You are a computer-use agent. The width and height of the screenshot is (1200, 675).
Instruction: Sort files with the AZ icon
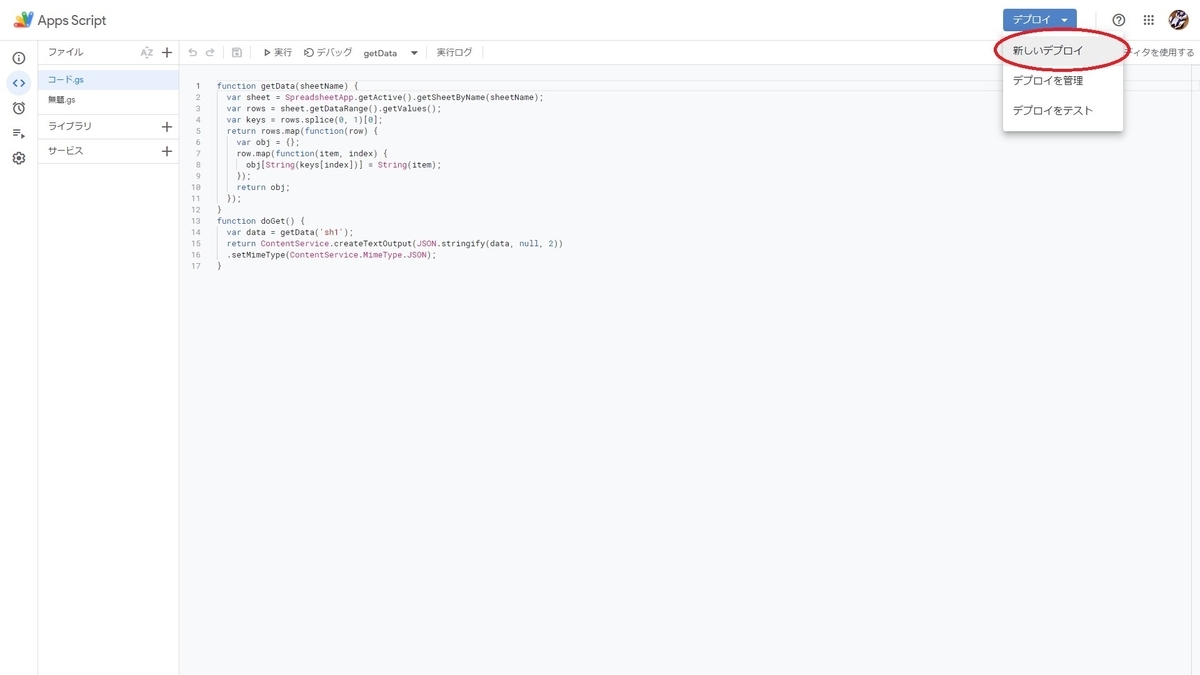[147, 52]
